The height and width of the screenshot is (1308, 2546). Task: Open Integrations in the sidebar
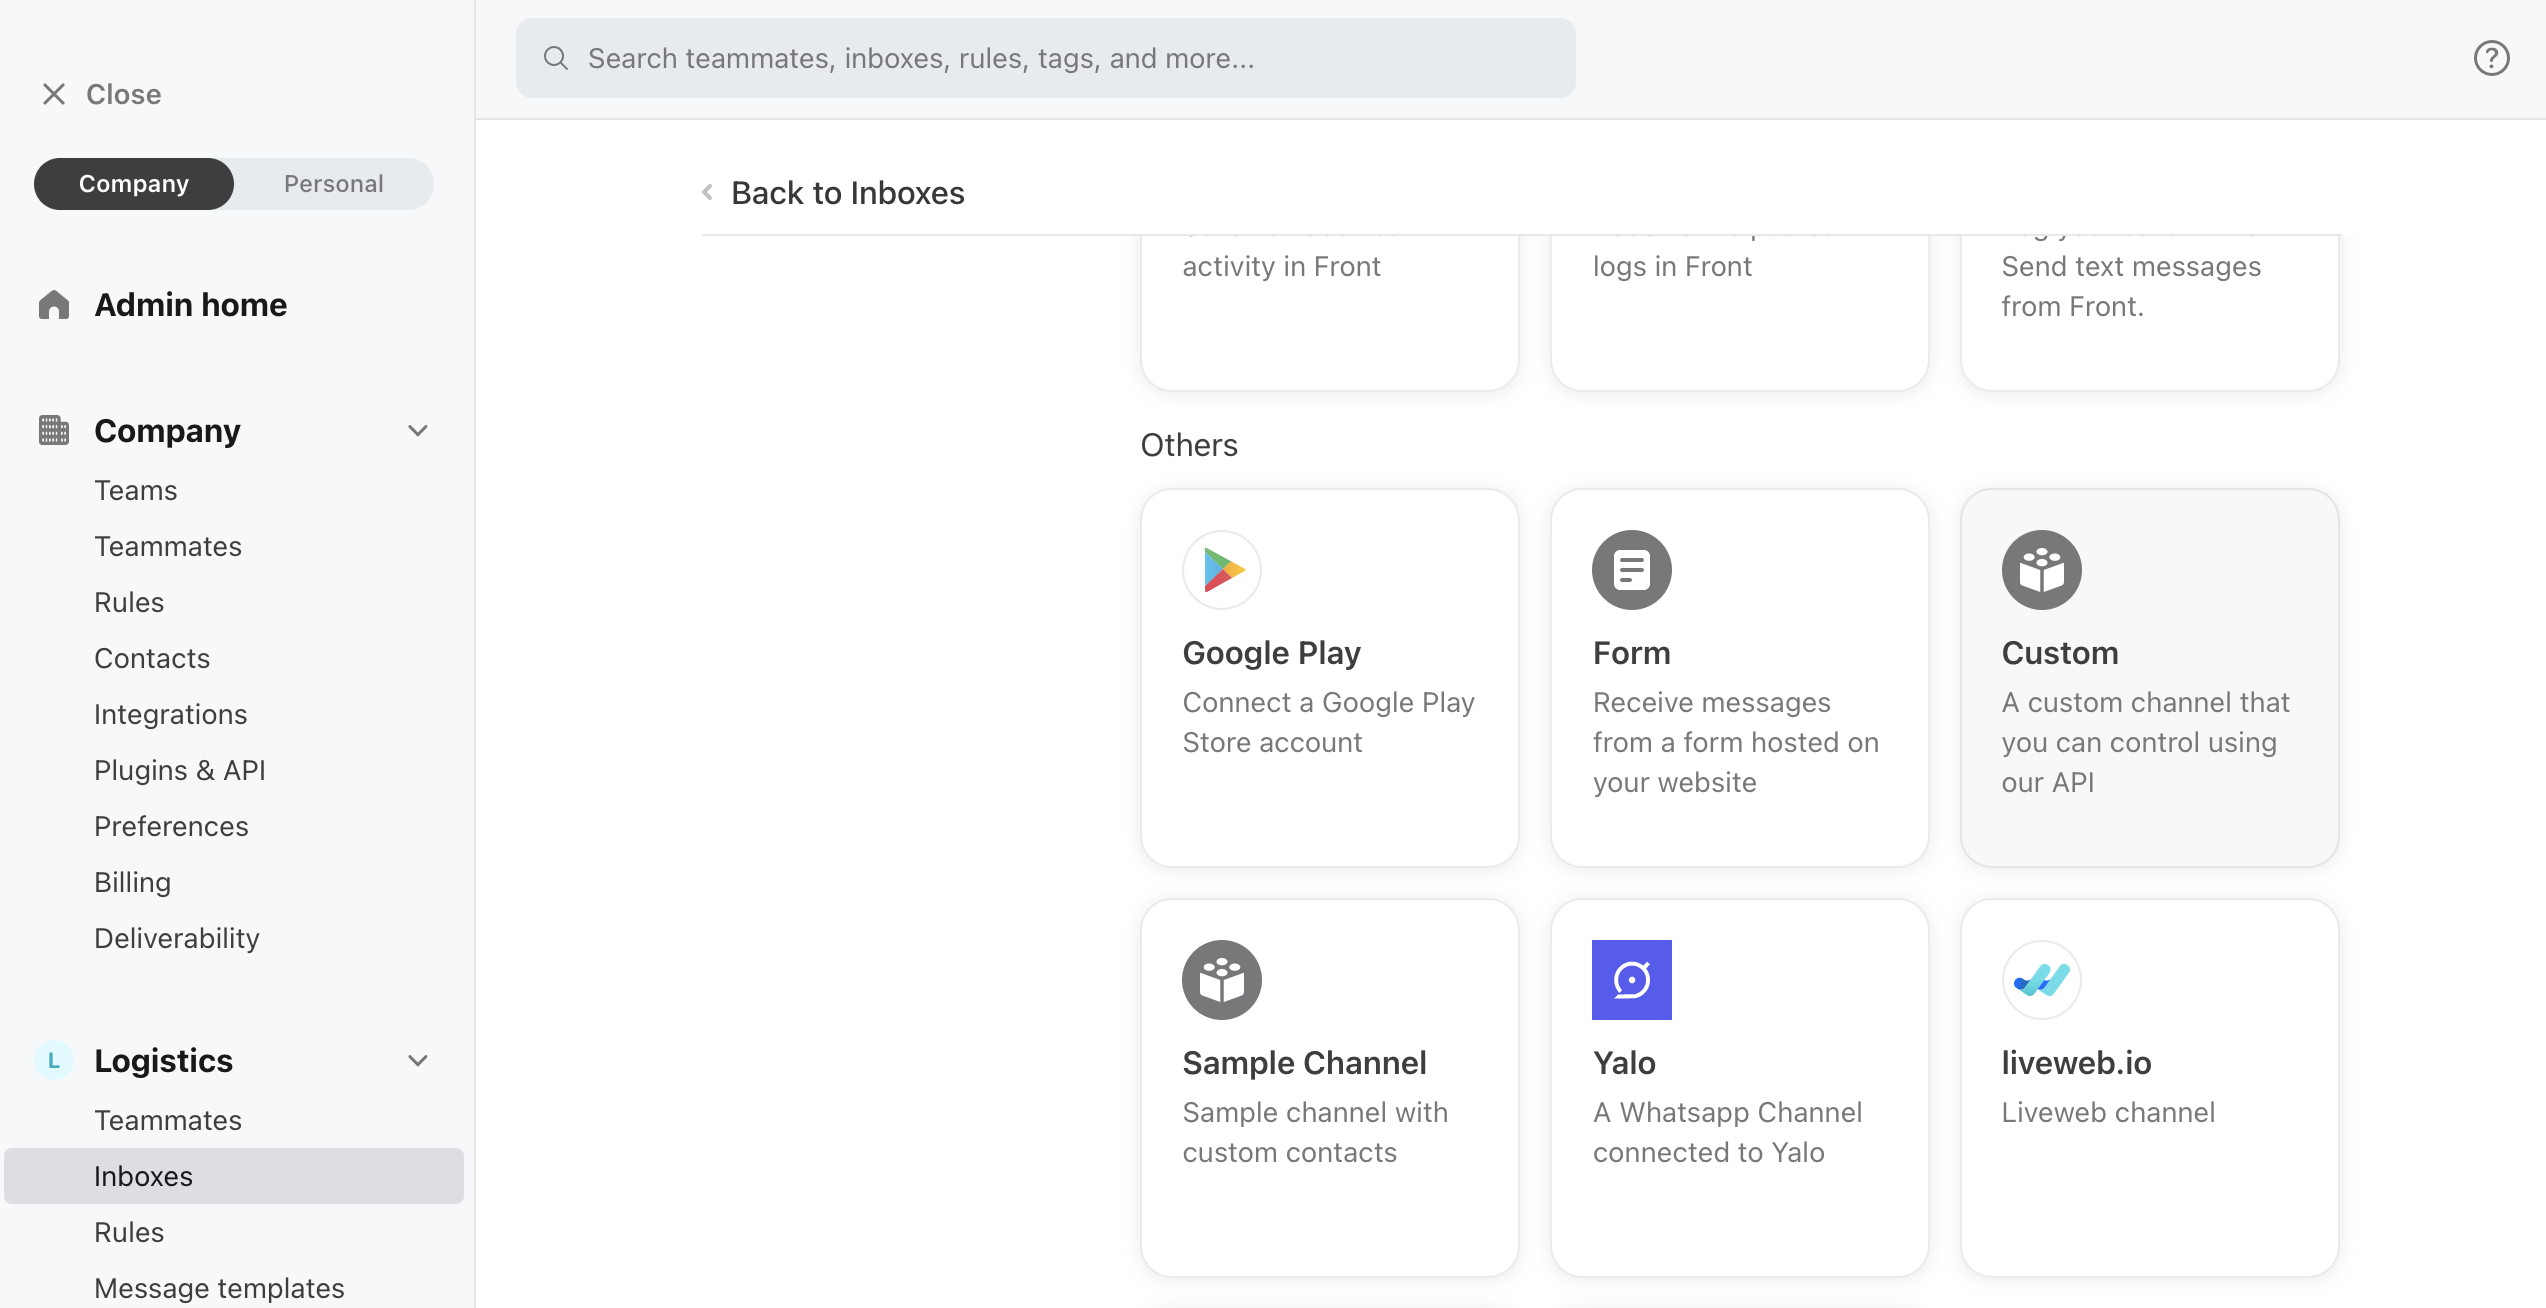click(x=170, y=714)
